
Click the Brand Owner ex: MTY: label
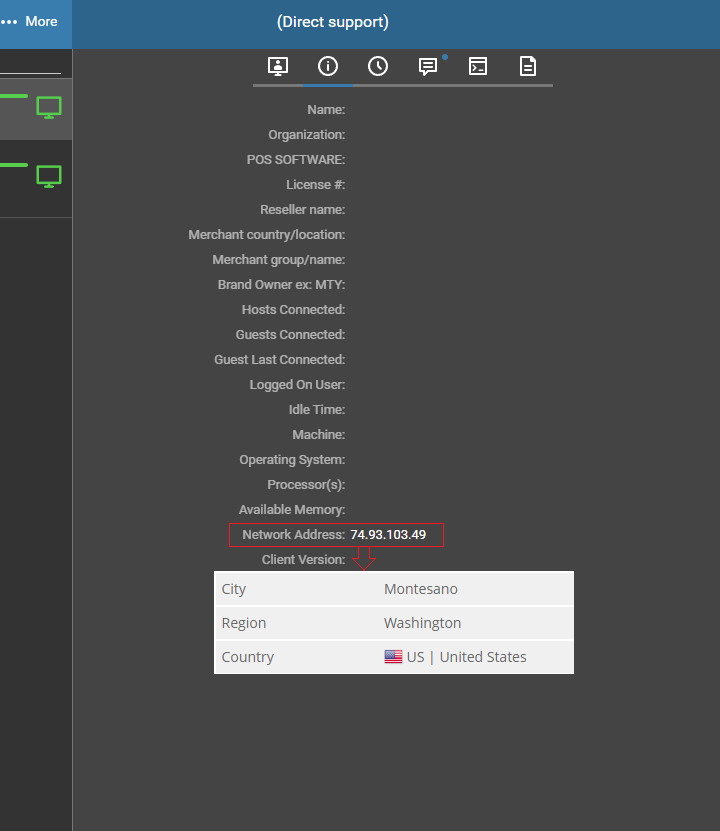coord(281,285)
